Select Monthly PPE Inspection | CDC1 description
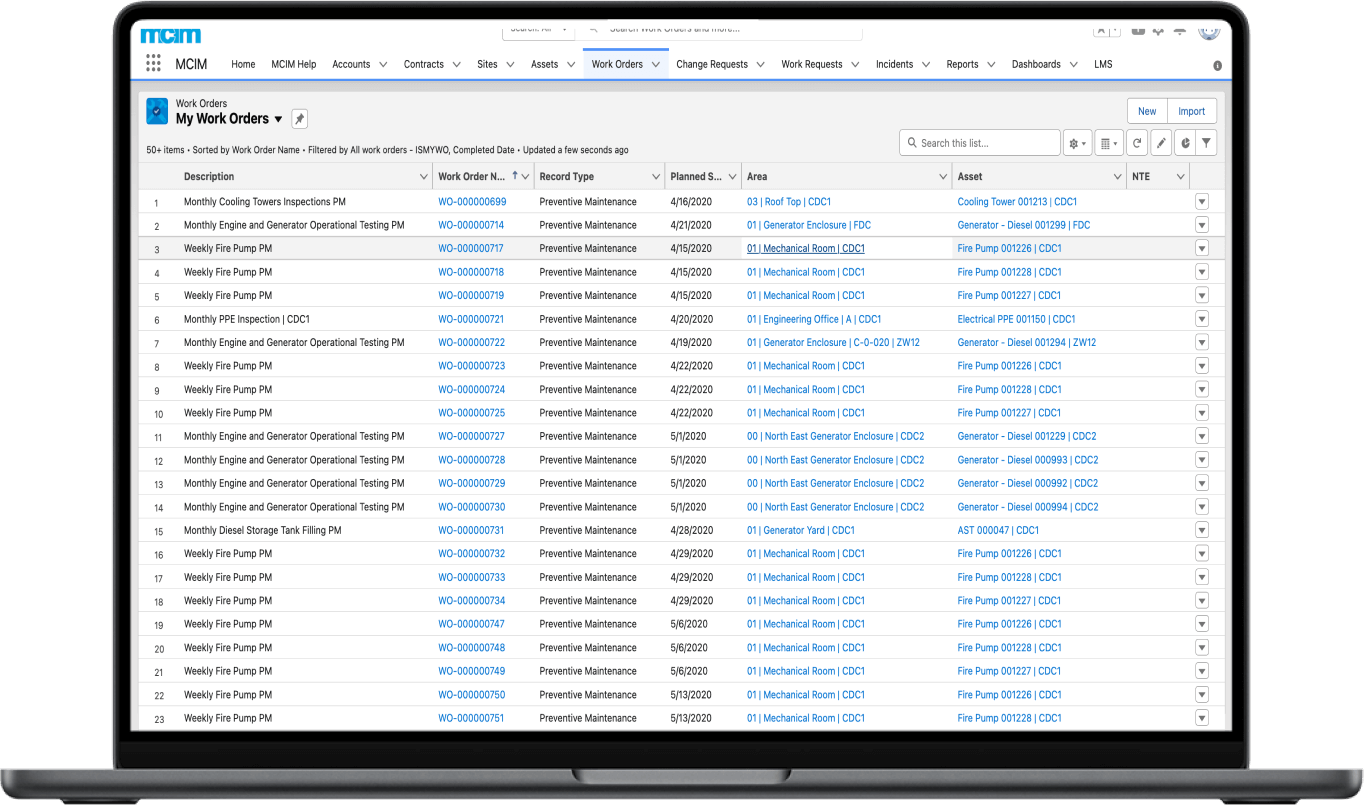Viewport: 1364px width, 805px height. point(247,319)
